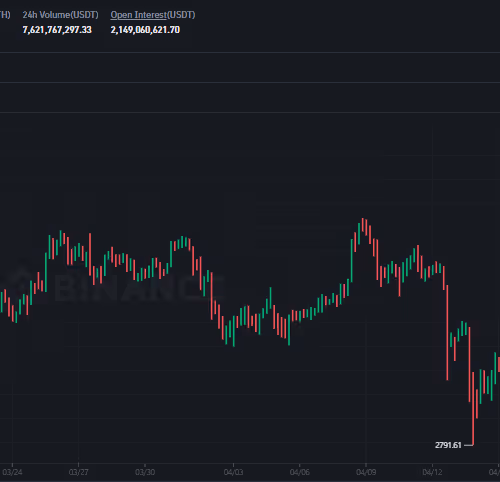Click the long red candle after 04/12

(447, 333)
